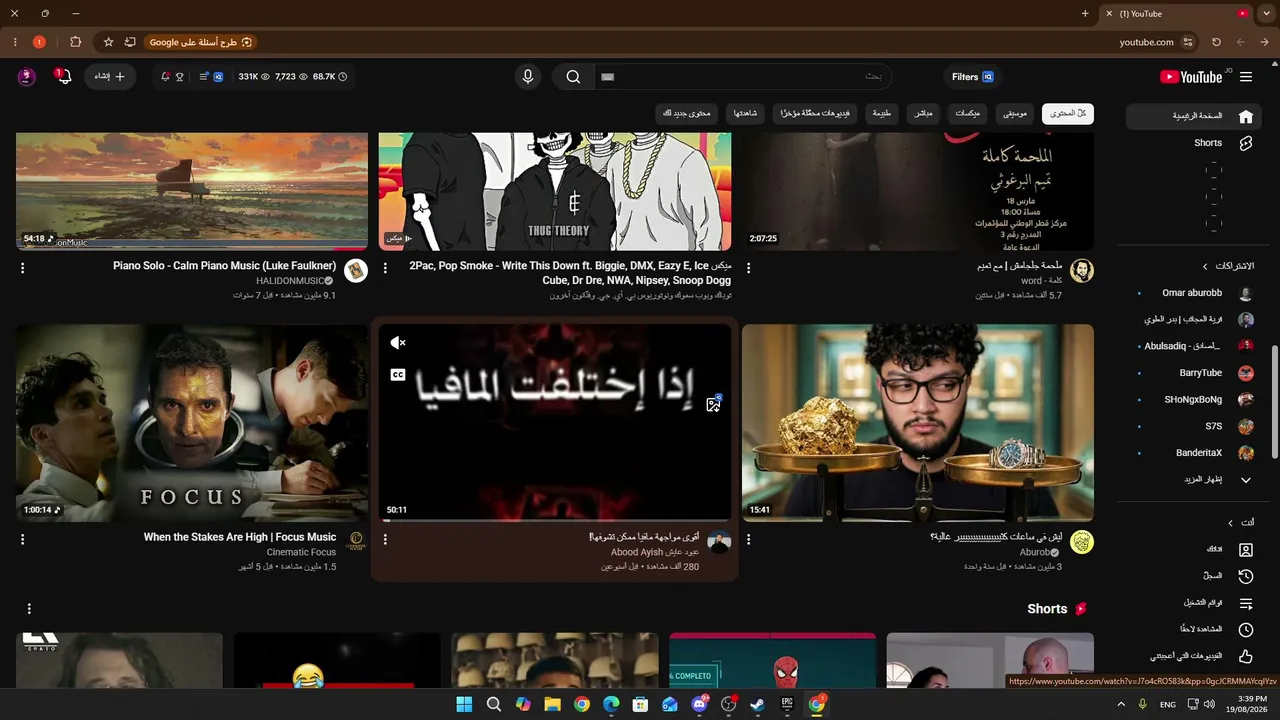
Task: Open the watch history clock icon in sidebar
Action: point(1246,576)
